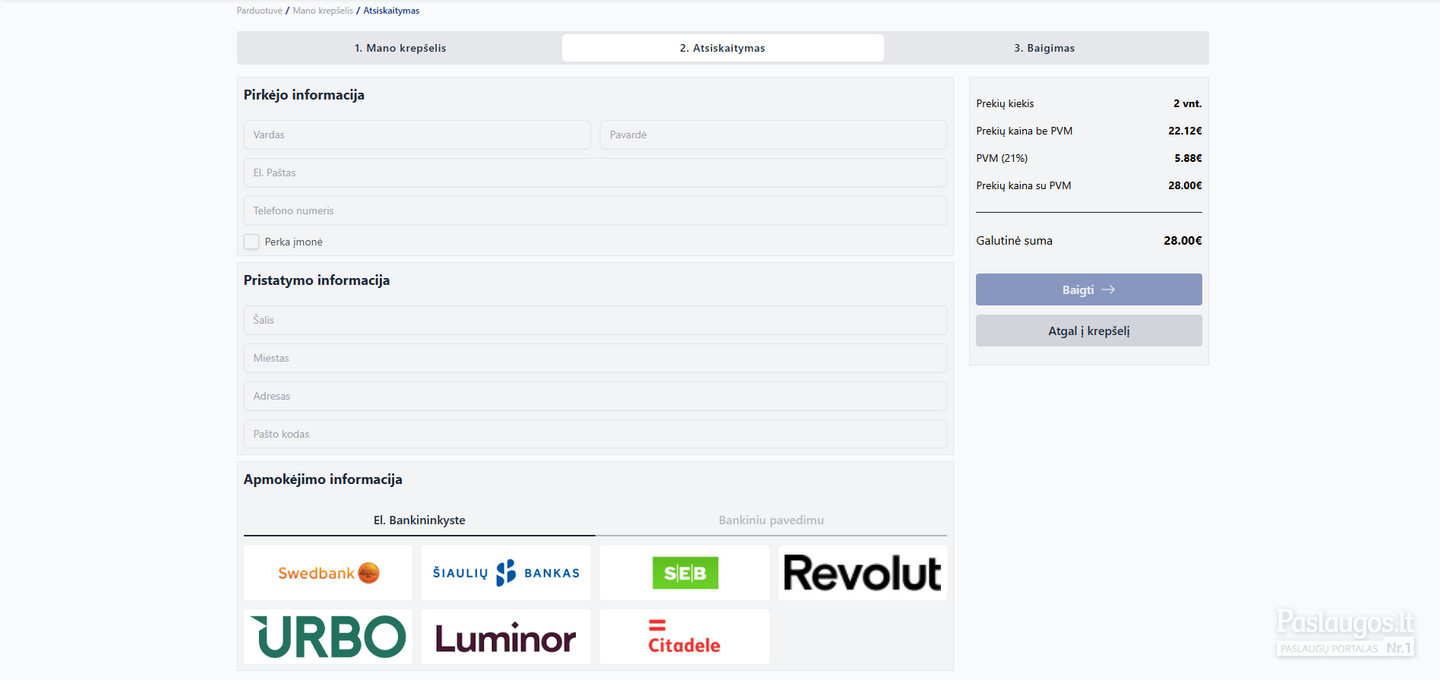1440x680 pixels.
Task: Click the Pašto kodas field
Action: [x=595, y=434]
